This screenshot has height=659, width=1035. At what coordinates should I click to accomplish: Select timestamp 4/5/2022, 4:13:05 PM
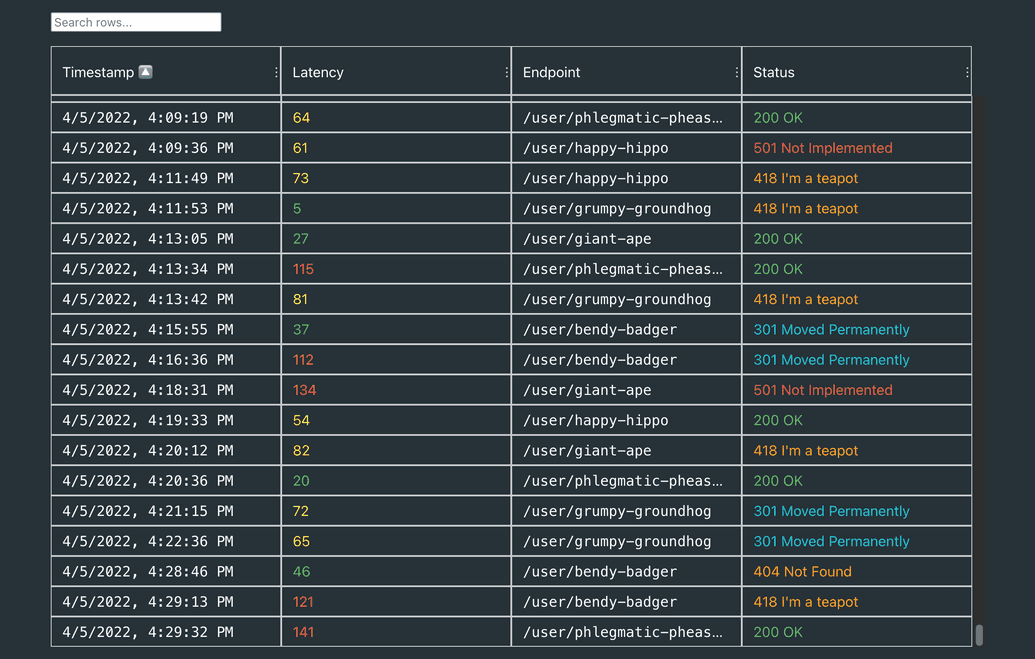pos(148,239)
